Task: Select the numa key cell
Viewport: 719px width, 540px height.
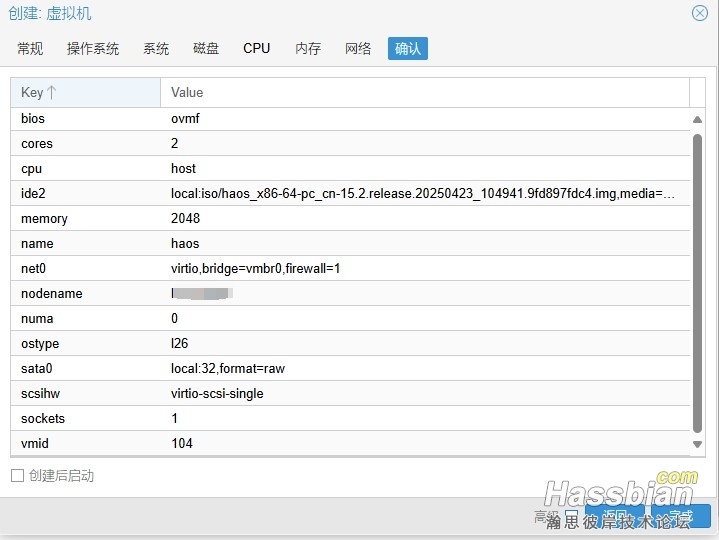Action: pyautogui.click(x=85, y=319)
